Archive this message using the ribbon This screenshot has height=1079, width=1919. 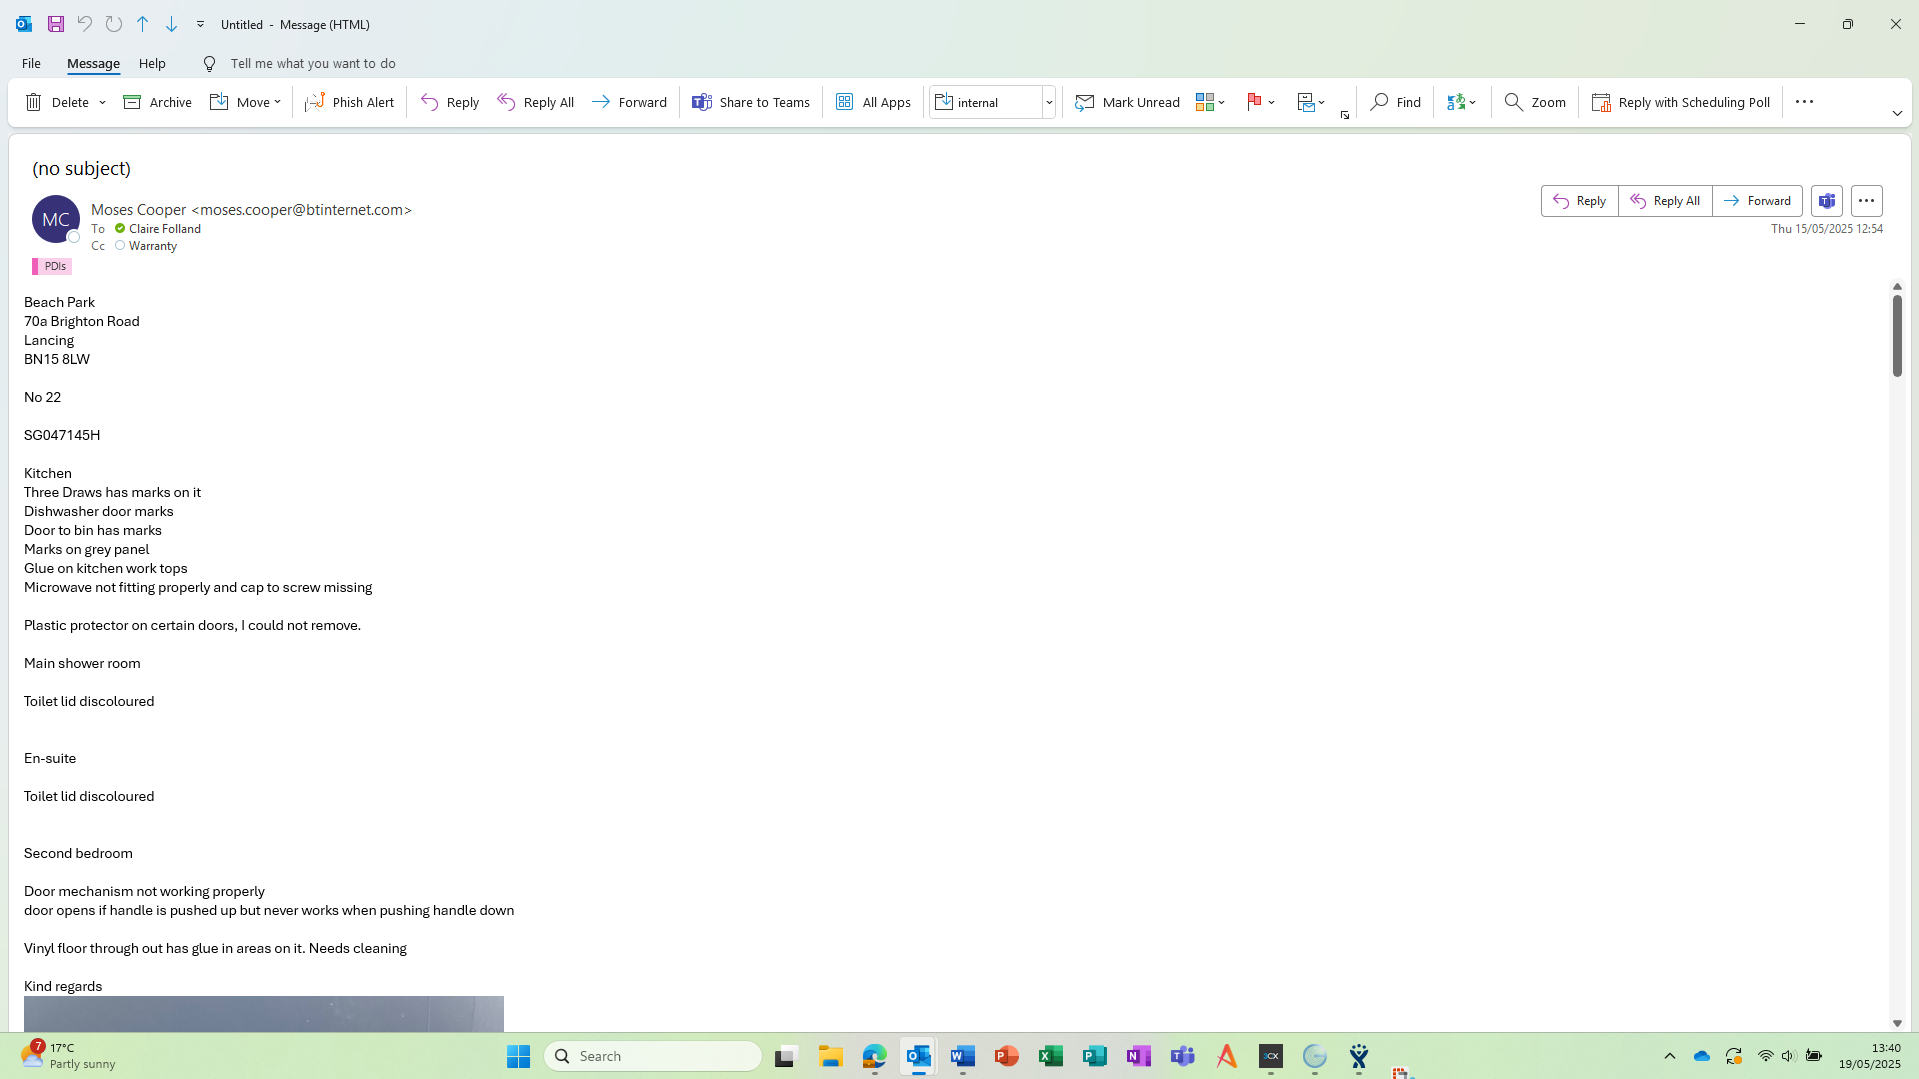coord(157,102)
